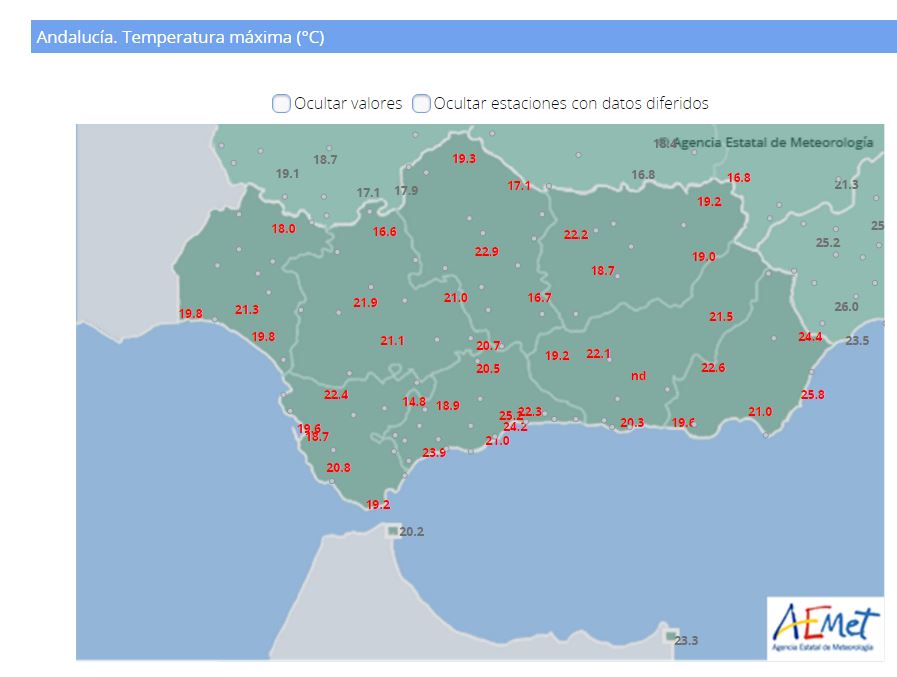Select the station value 22.9

(486, 252)
